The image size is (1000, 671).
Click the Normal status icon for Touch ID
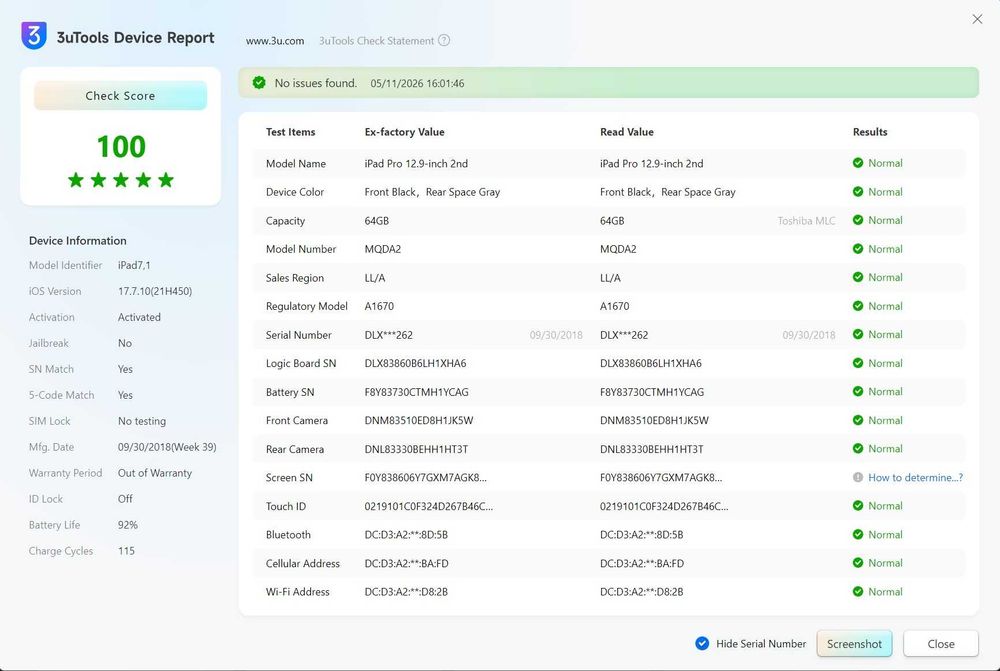coord(858,506)
